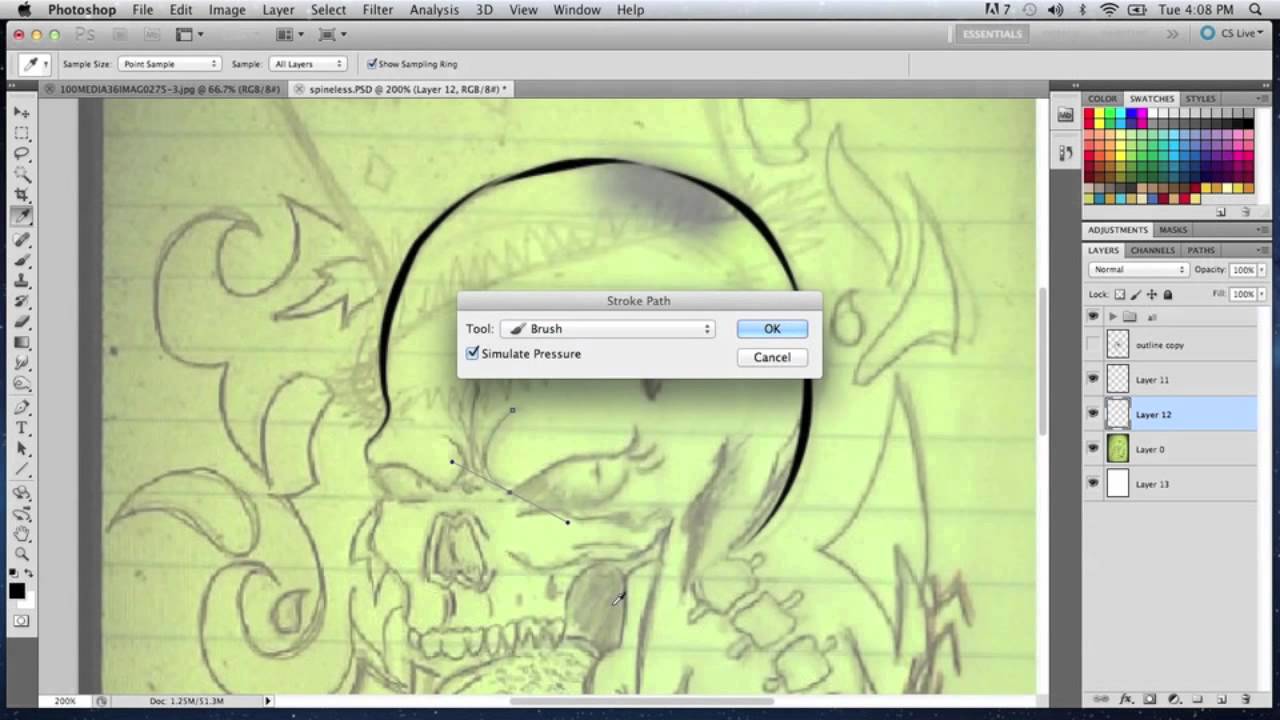Click the Layer 0 thumbnail
The image size is (1280, 720).
[1118, 449]
